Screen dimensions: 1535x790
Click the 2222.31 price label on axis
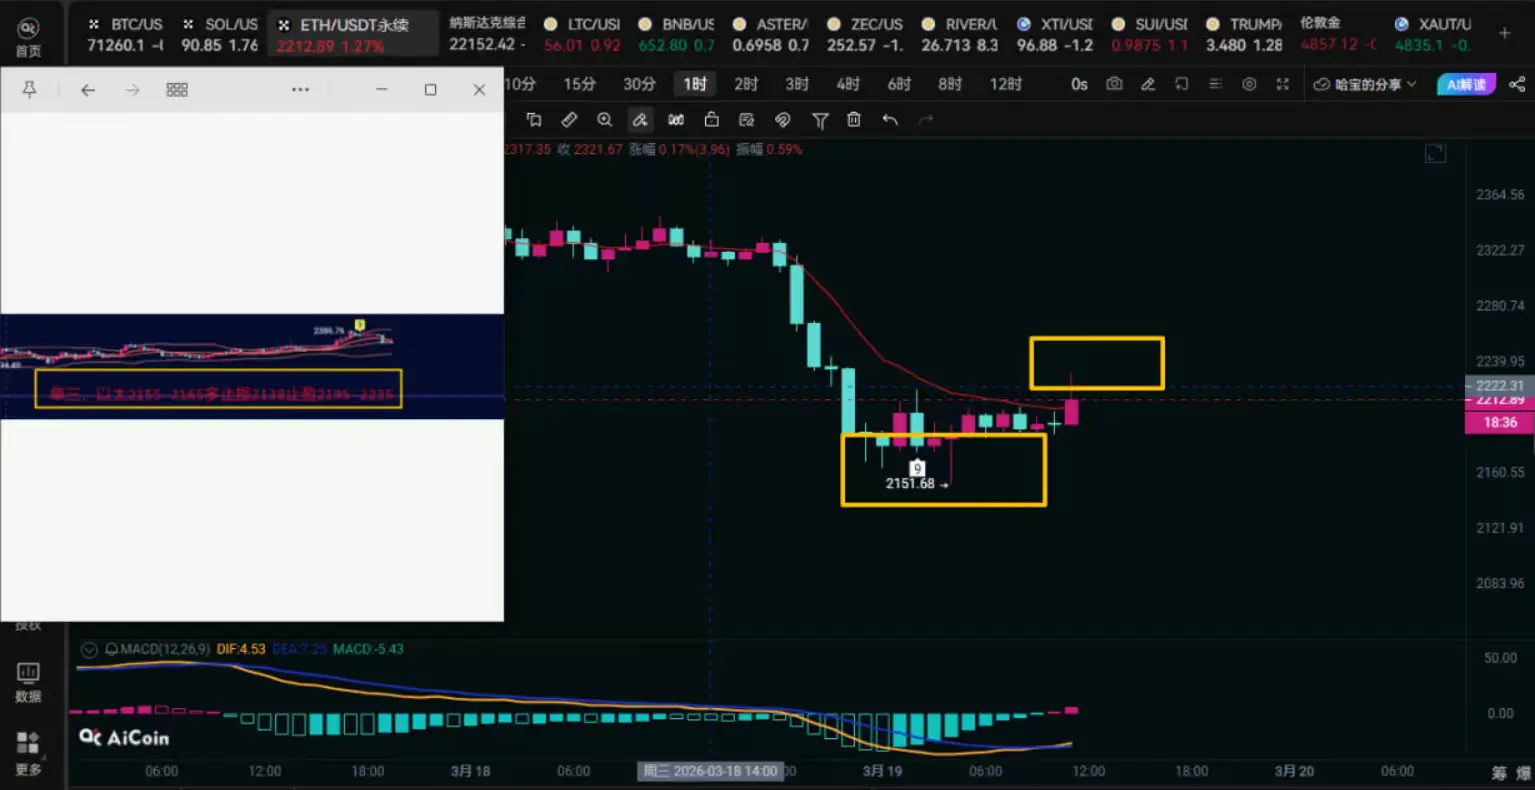(1499, 385)
